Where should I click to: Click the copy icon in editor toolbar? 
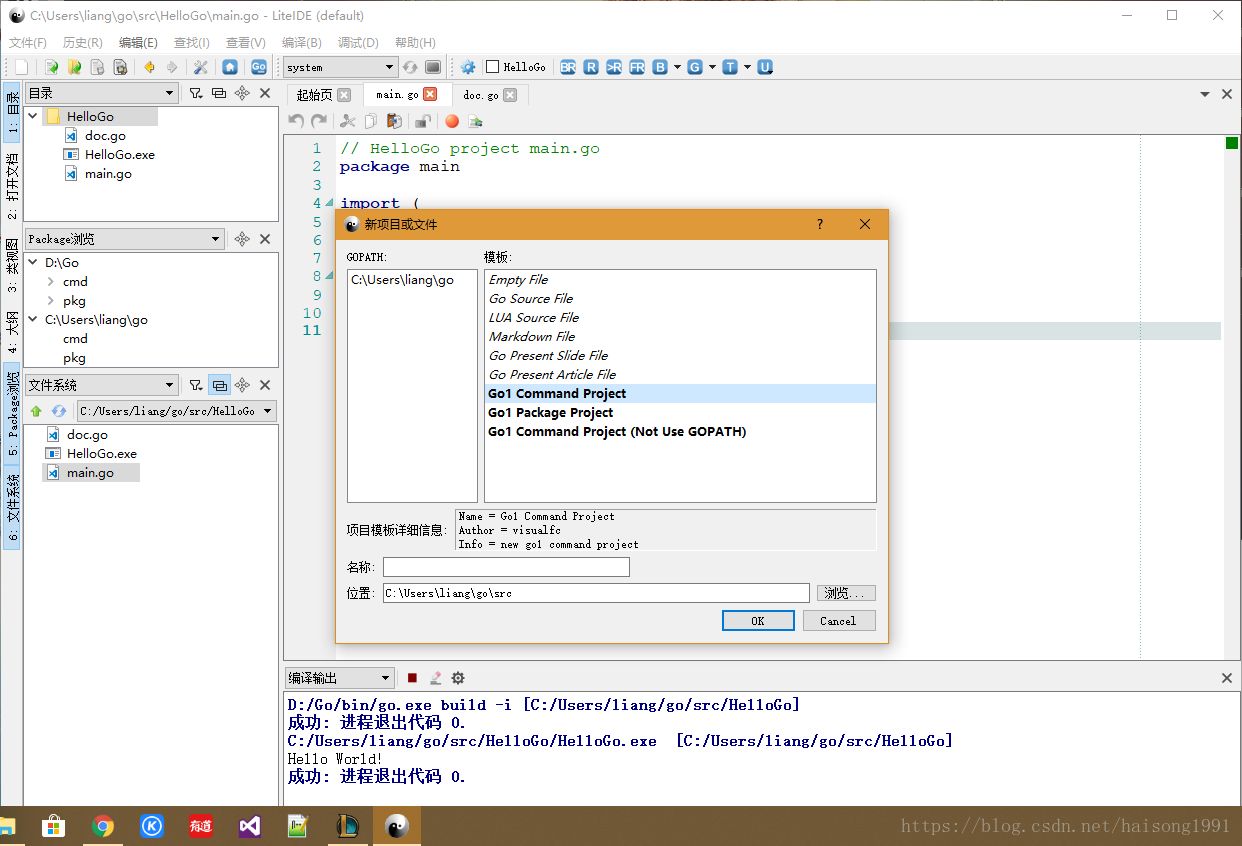click(371, 121)
